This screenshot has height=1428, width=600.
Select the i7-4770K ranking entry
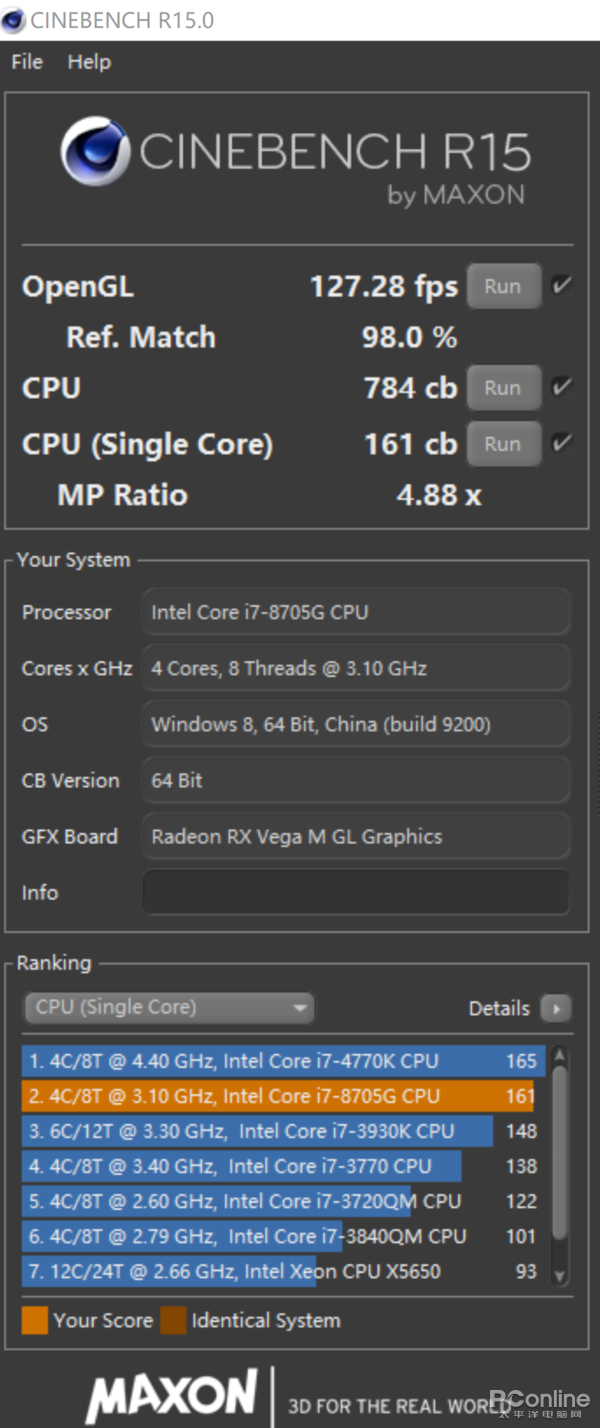(x=283, y=1061)
